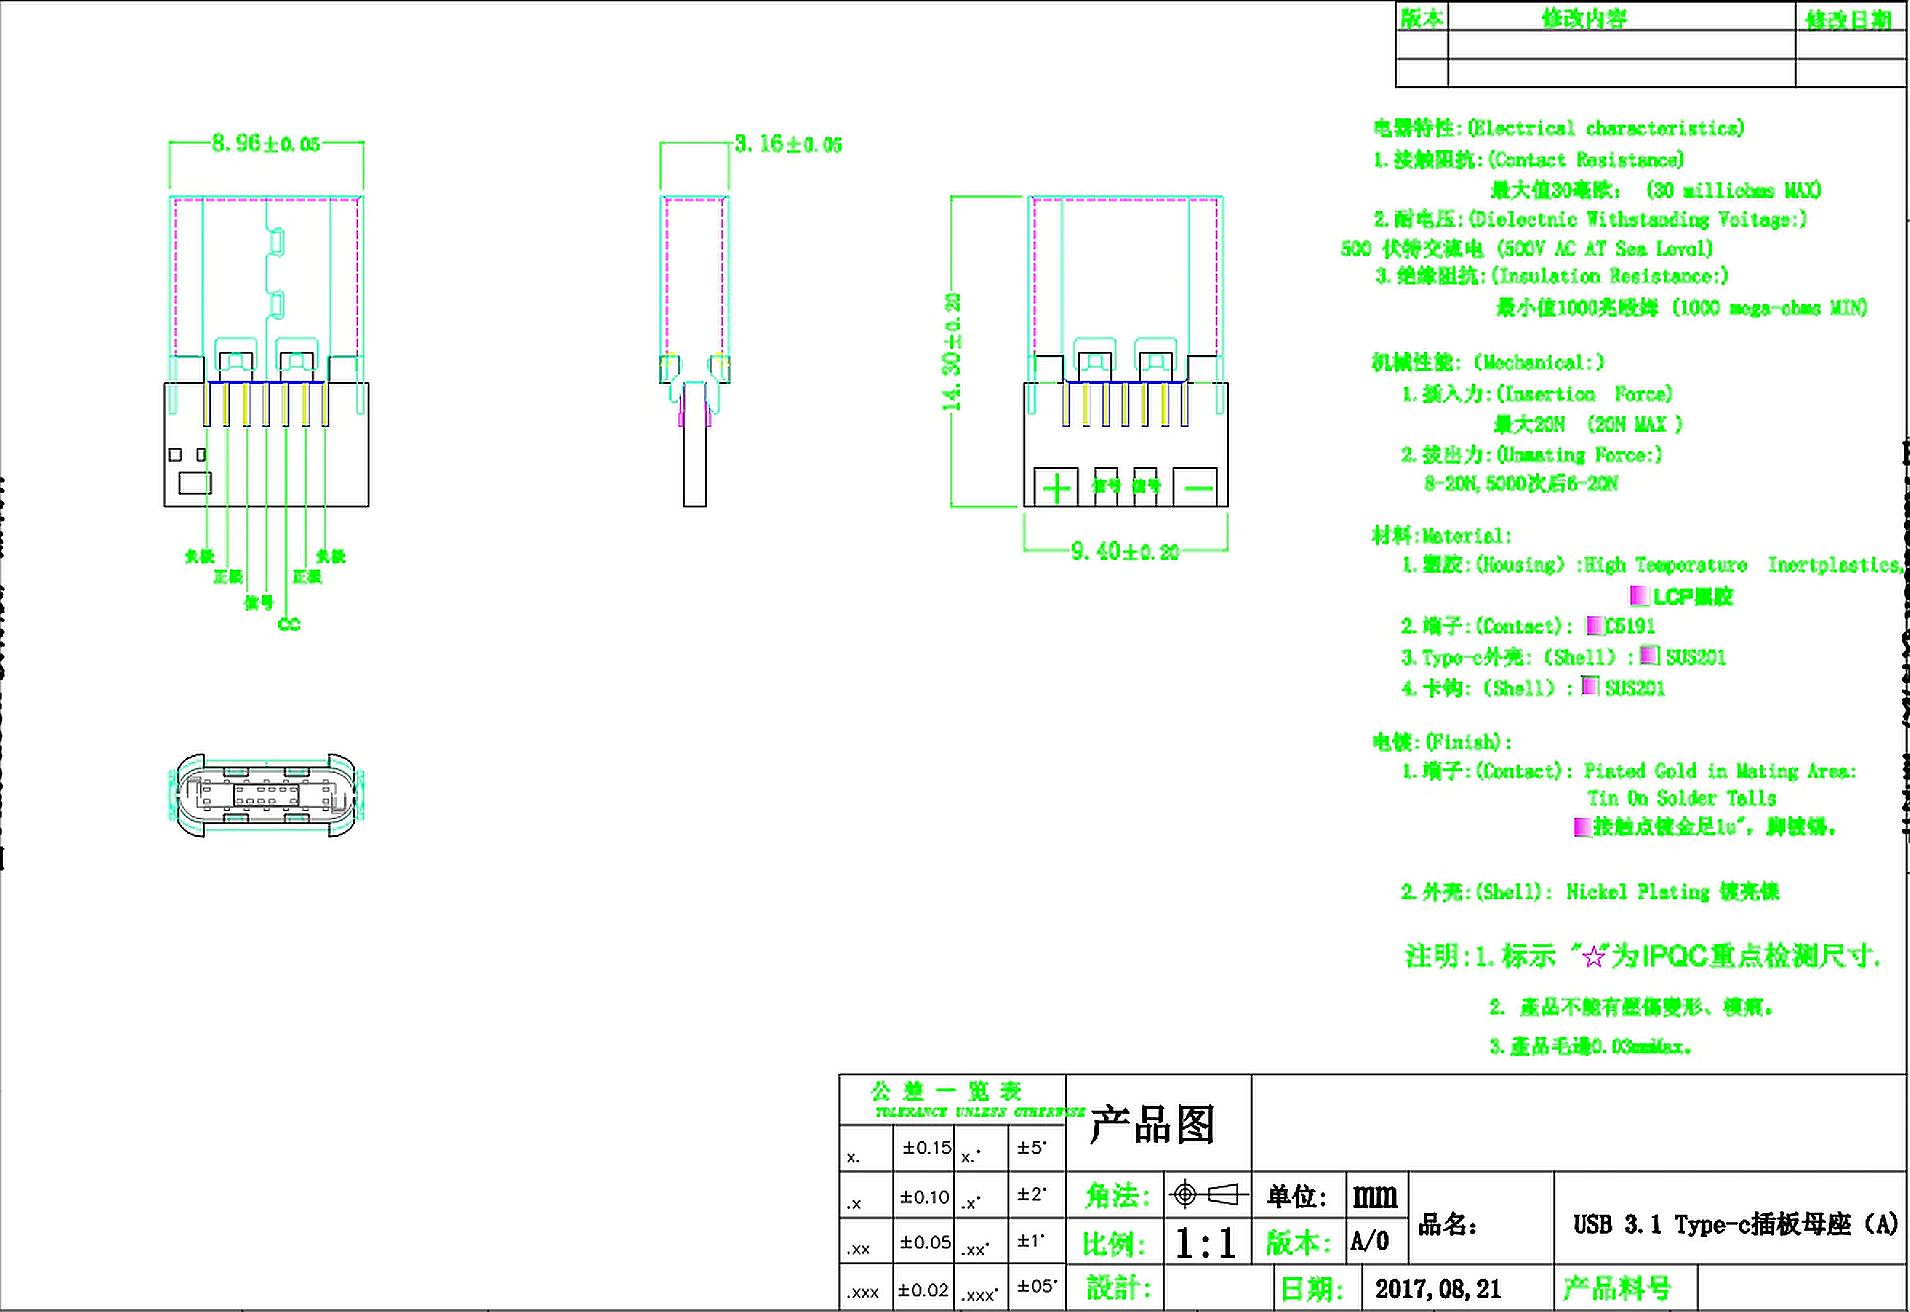Click the minus solder pad symbol
The height and width of the screenshot is (1312, 1910).
tap(1197, 487)
